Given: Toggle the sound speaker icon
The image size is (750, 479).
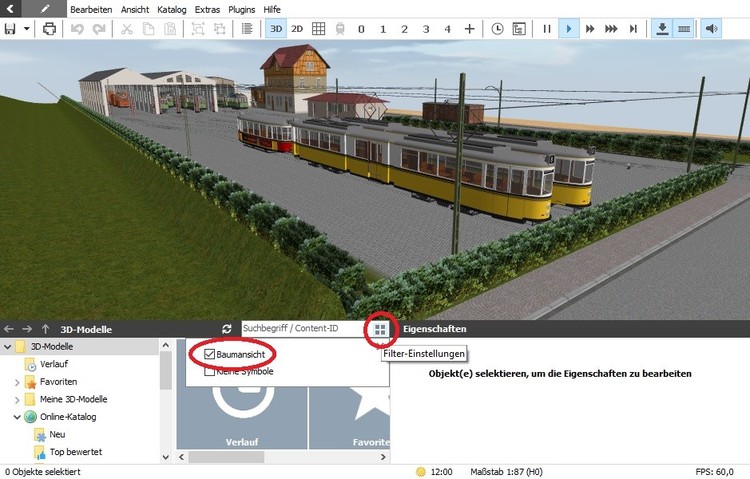Looking at the screenshot, I should pyautogui.click(x=711, y=29).
